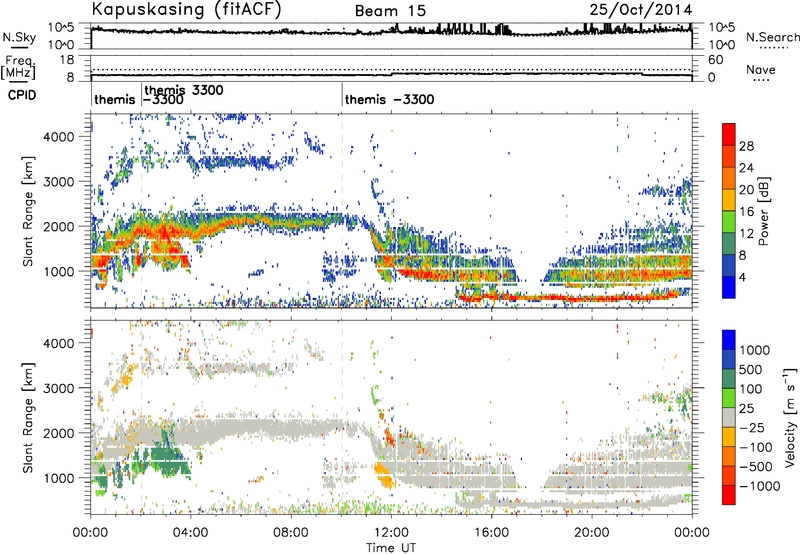The width and height of the screenshot is (800, 554).
Task: Click the dotted N.Search legend line sample
Action: pos(773,48)
